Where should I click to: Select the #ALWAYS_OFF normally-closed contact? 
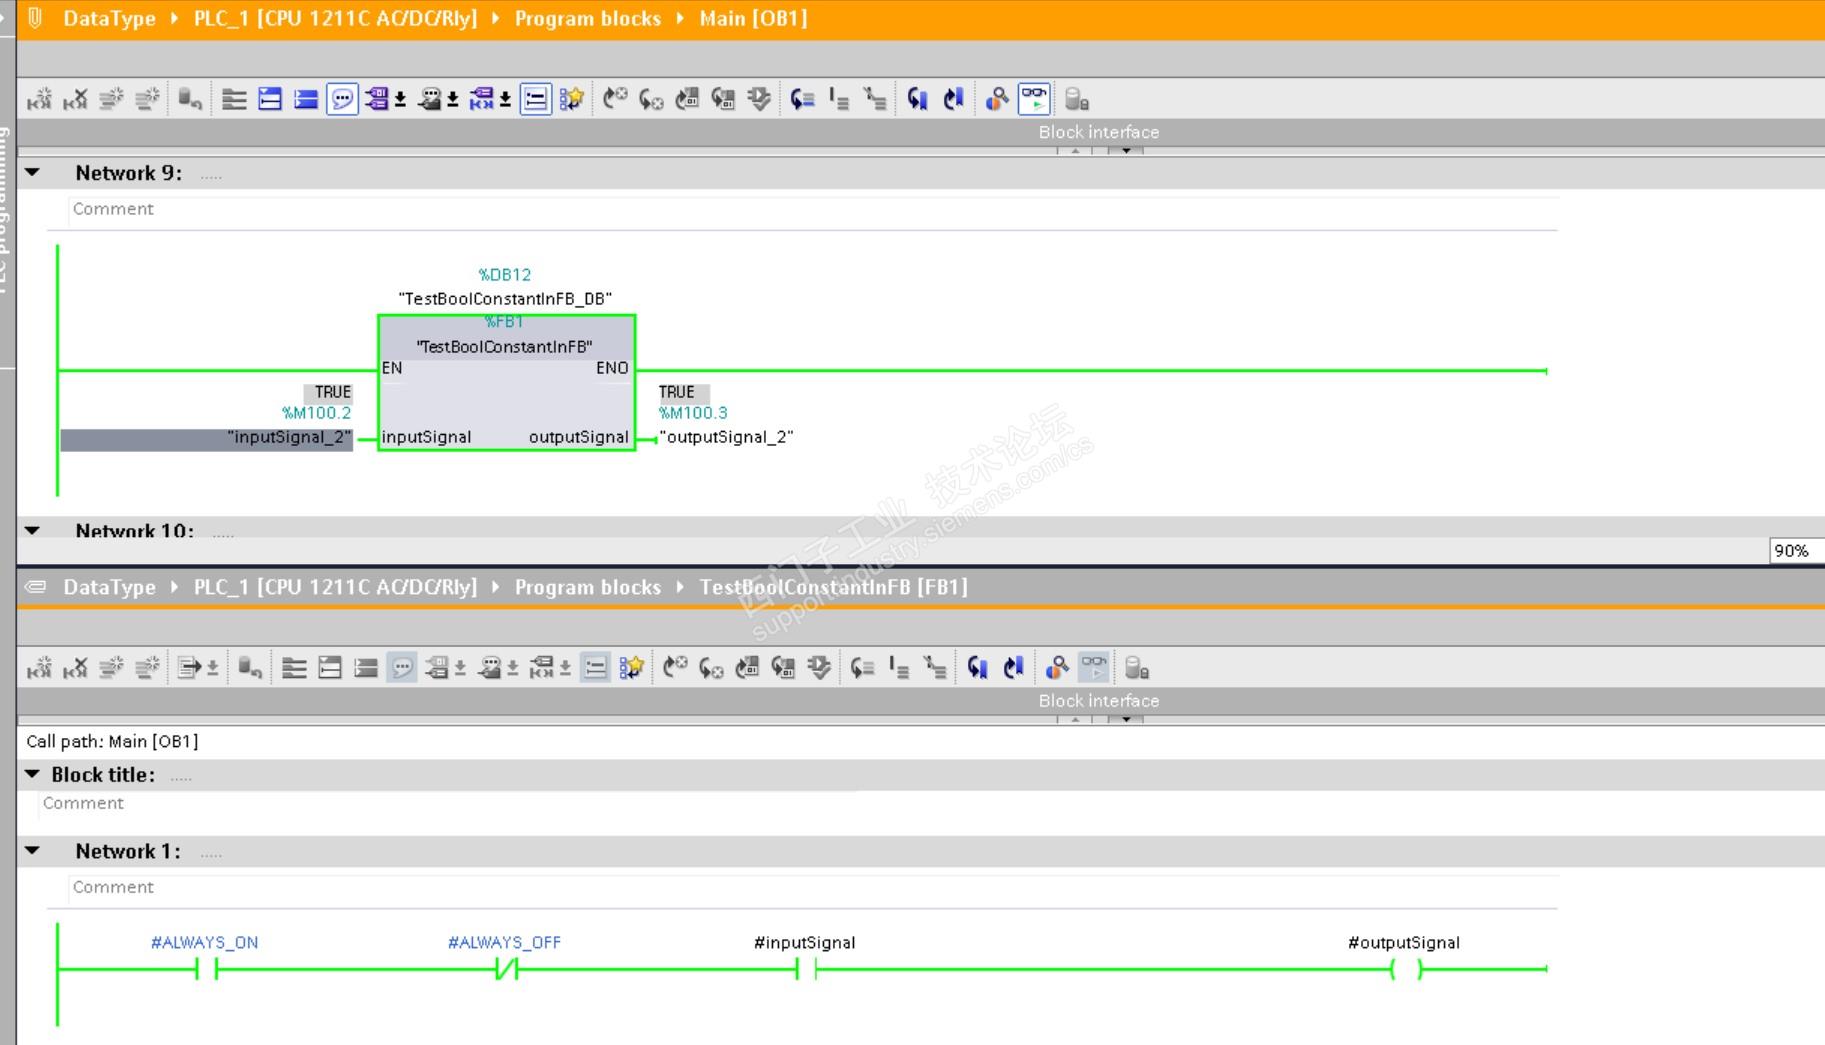tap(507, 968)
